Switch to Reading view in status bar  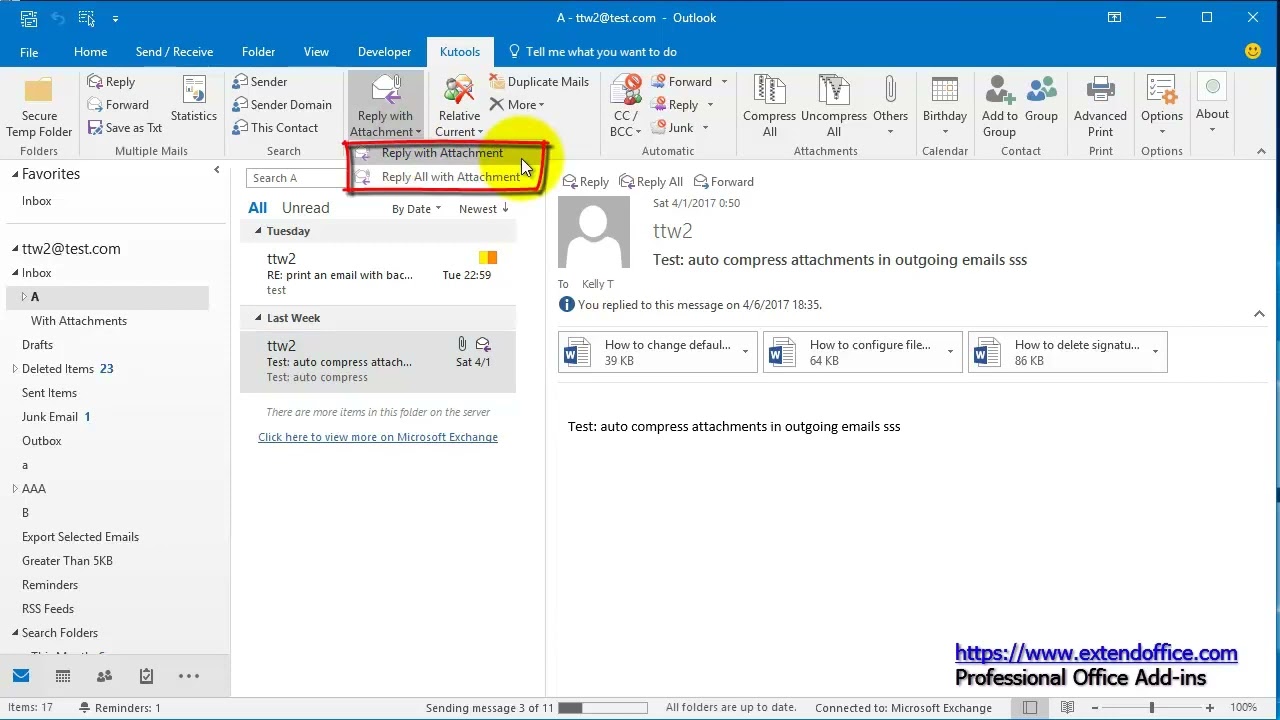[x=1068, y=708]
